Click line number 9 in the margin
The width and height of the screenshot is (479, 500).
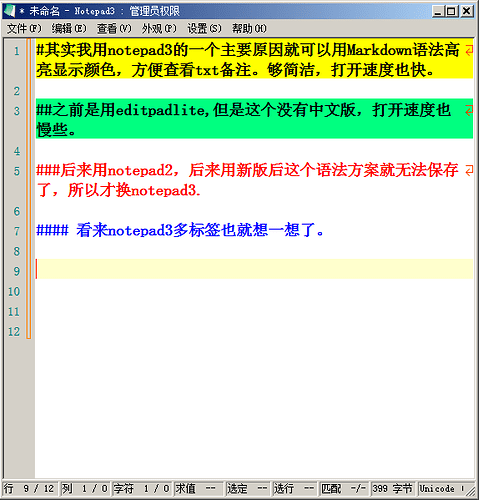[17, 271]
